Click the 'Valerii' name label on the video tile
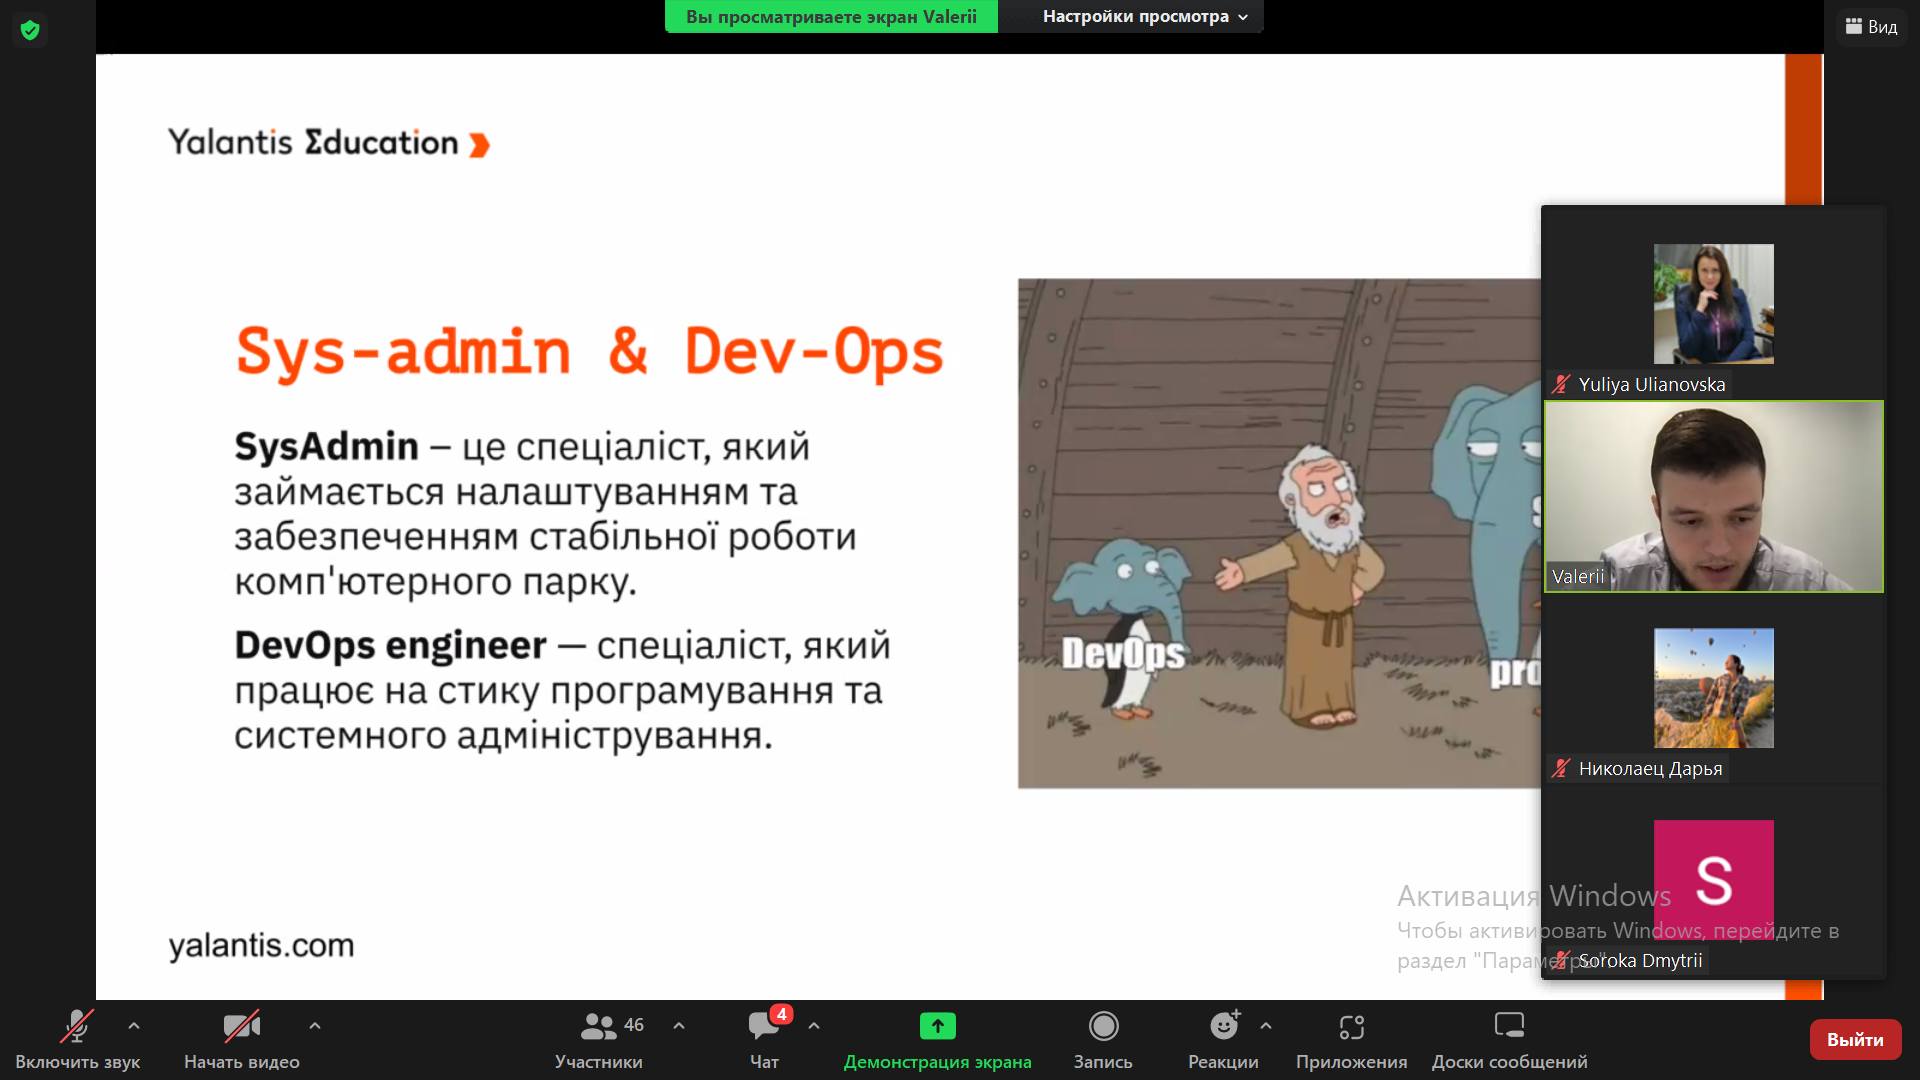 point(1578,576)
